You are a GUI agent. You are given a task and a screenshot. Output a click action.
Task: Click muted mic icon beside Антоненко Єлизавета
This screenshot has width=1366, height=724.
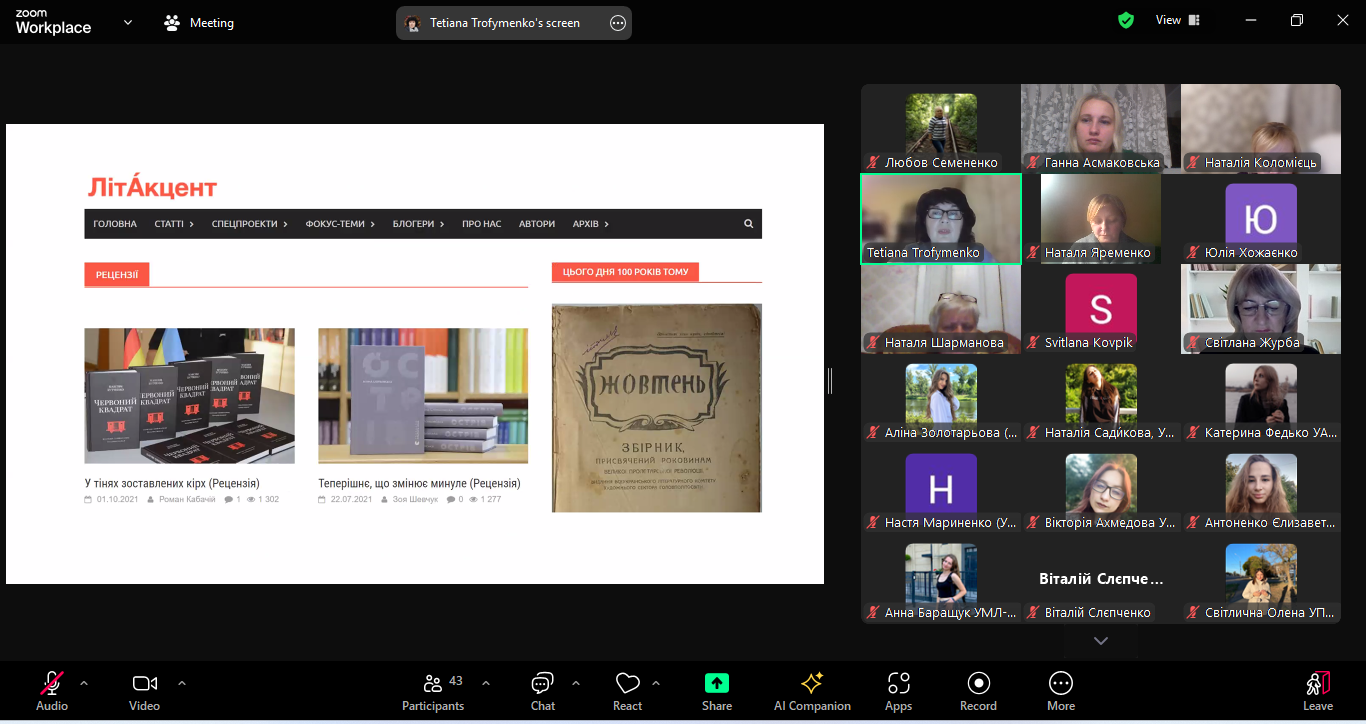coord(1193,523)
